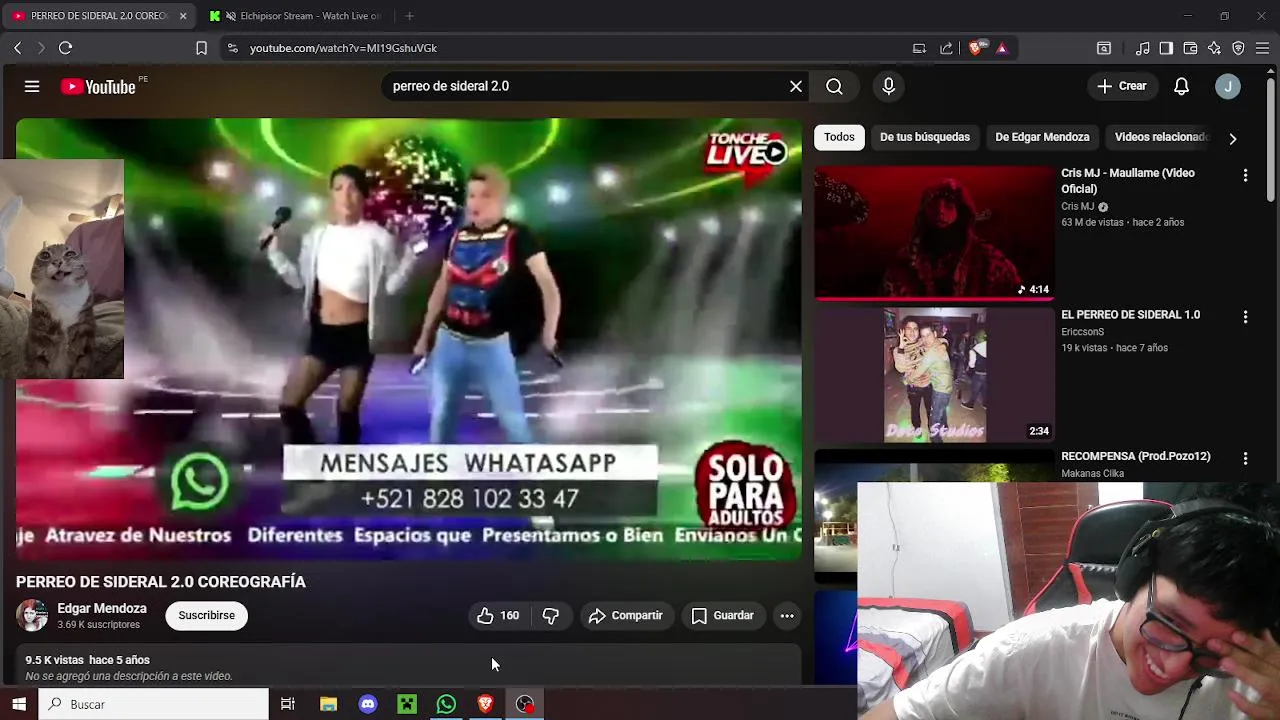
Task: Open Windows Start menu
Action: pos(19,704)
